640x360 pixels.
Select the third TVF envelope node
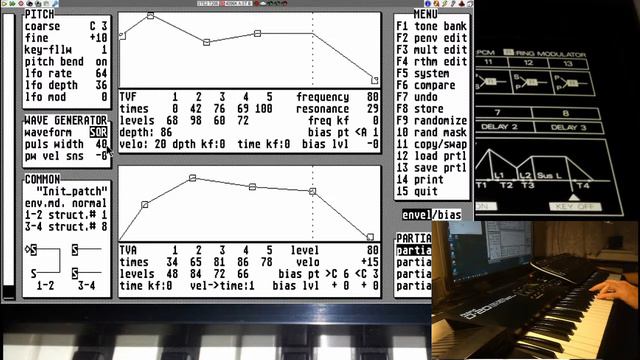[x=207, y=42]
